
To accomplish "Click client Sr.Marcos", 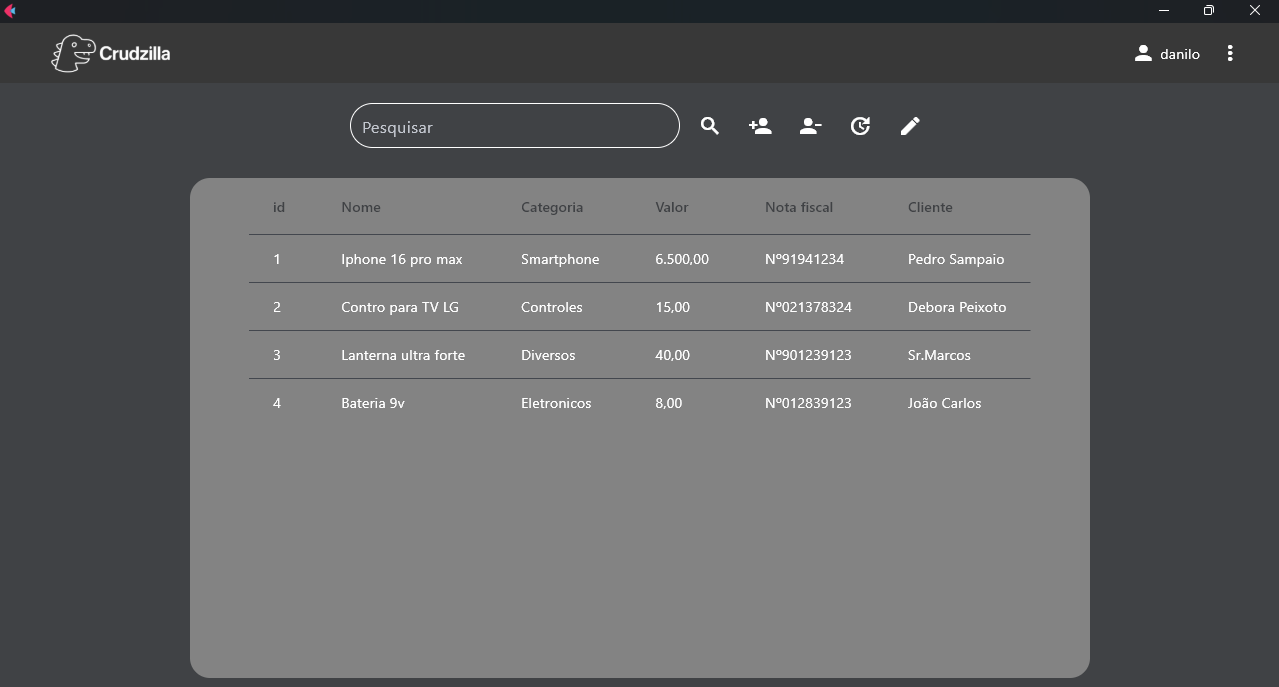I will point(939,355).
